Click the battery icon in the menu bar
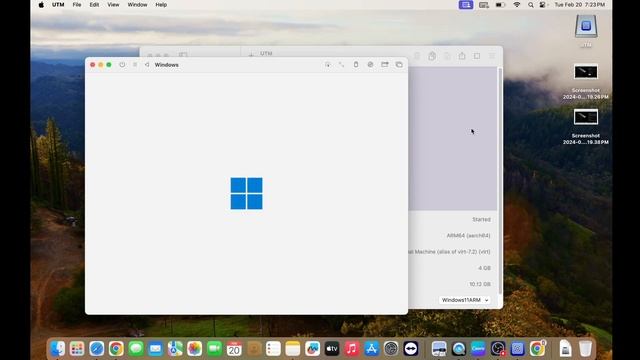Viewport: 640px width, 360px height. [x=500, y=5]
